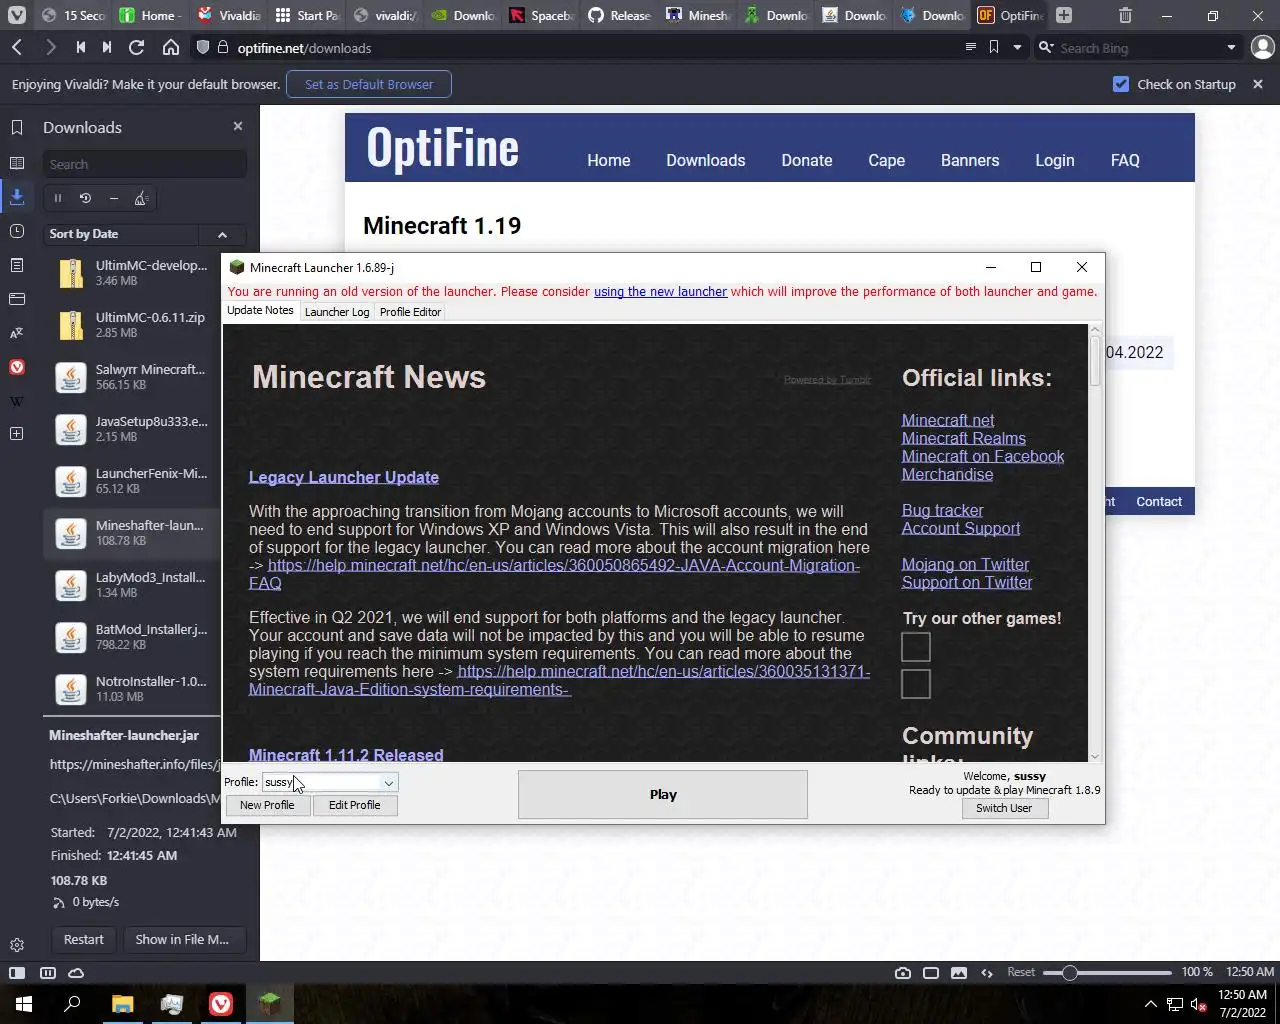Click the Bug tracker link
The width and height of the screenshot is (1280, 1024).
[x=942, y=511]
